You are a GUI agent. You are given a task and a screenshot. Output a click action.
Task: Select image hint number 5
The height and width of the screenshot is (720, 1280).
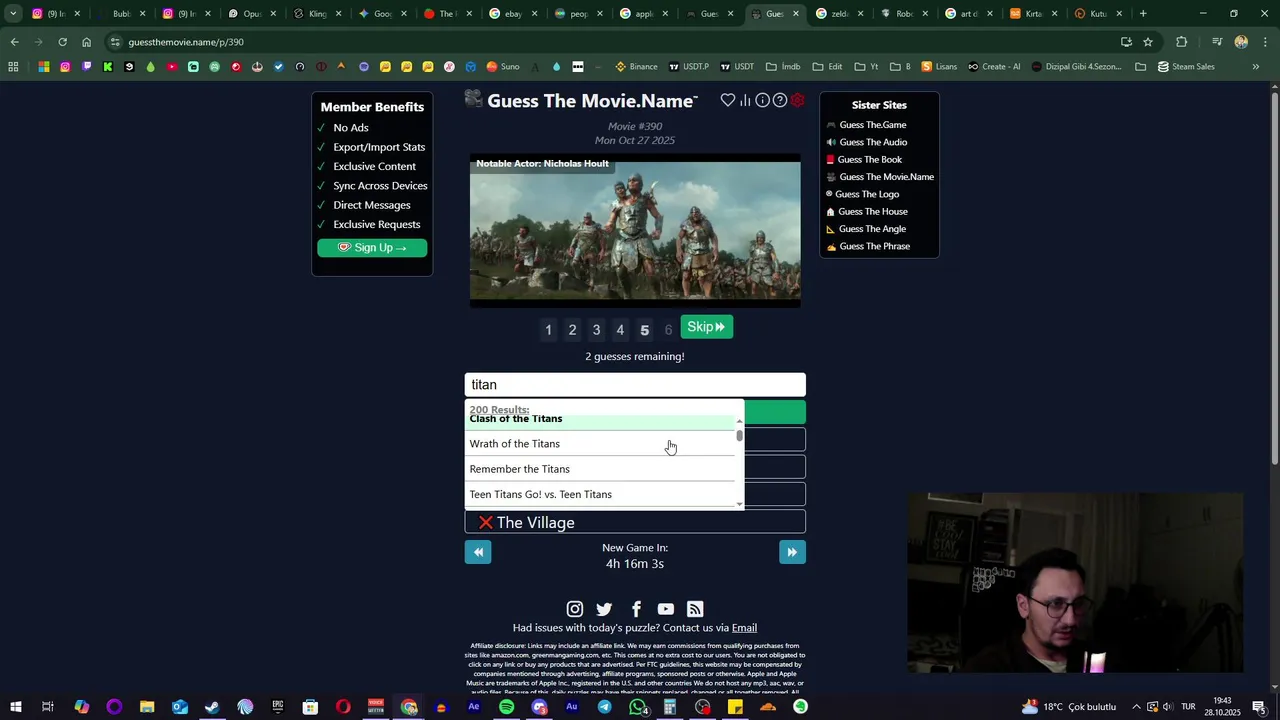click(644, 330)
